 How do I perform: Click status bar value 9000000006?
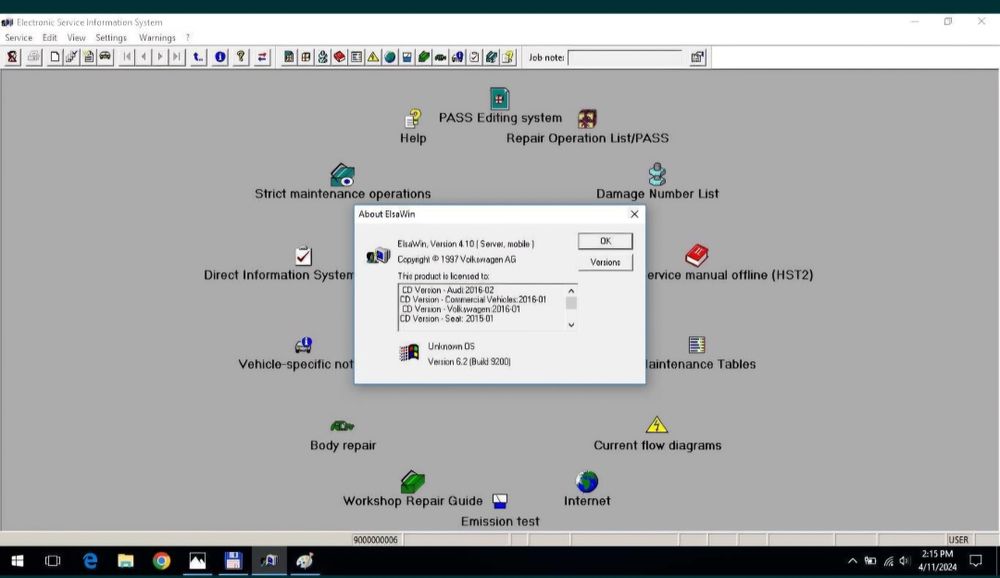tap(376, 540)
